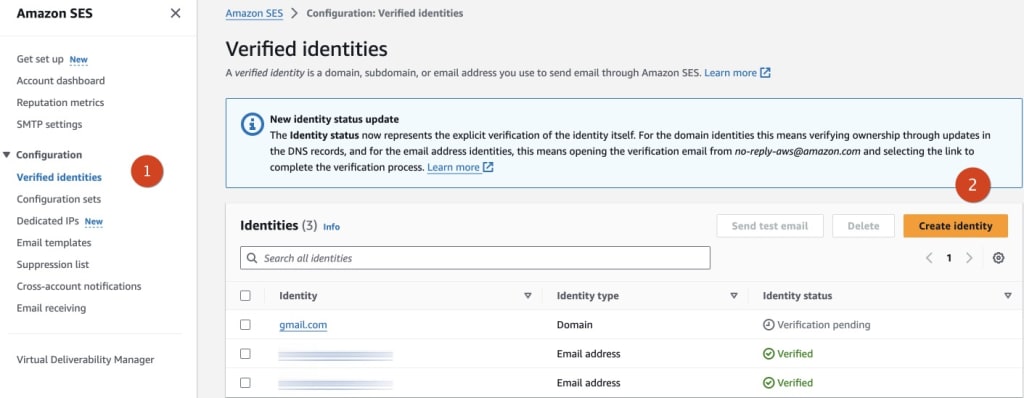Sort by Identity type column arrow
The height and width of the screenshot is (398, 1024).
click(733, 295)
